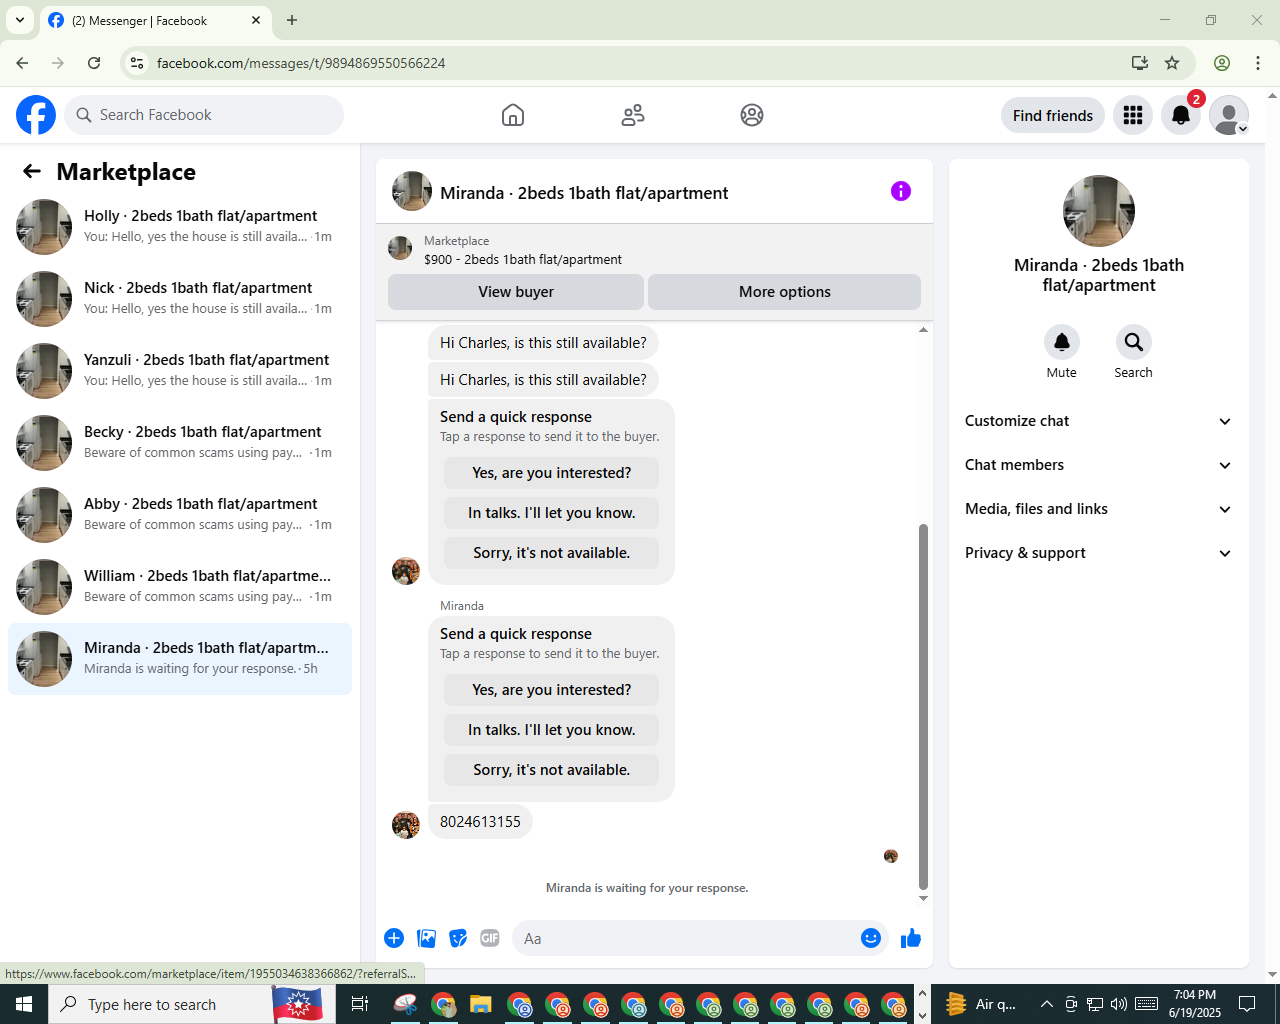This screenshot has height=1024, width=1280.
Task: Send first "Sorry, it's not available." reply
Action: click(552, 553)
